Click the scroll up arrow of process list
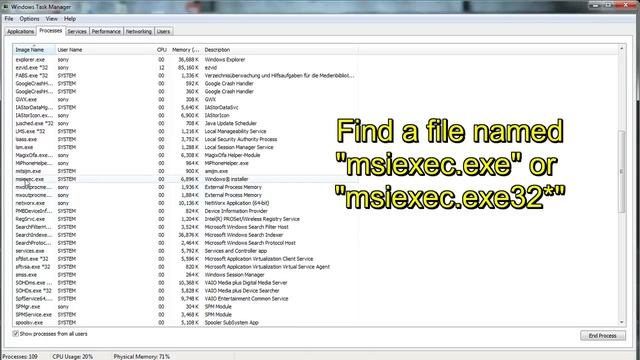The image size is (640, 360). point(622,48)
